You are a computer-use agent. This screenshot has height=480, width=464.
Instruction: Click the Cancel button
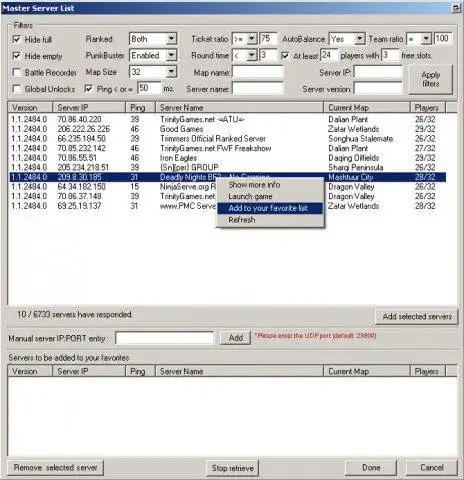[432, 468]
